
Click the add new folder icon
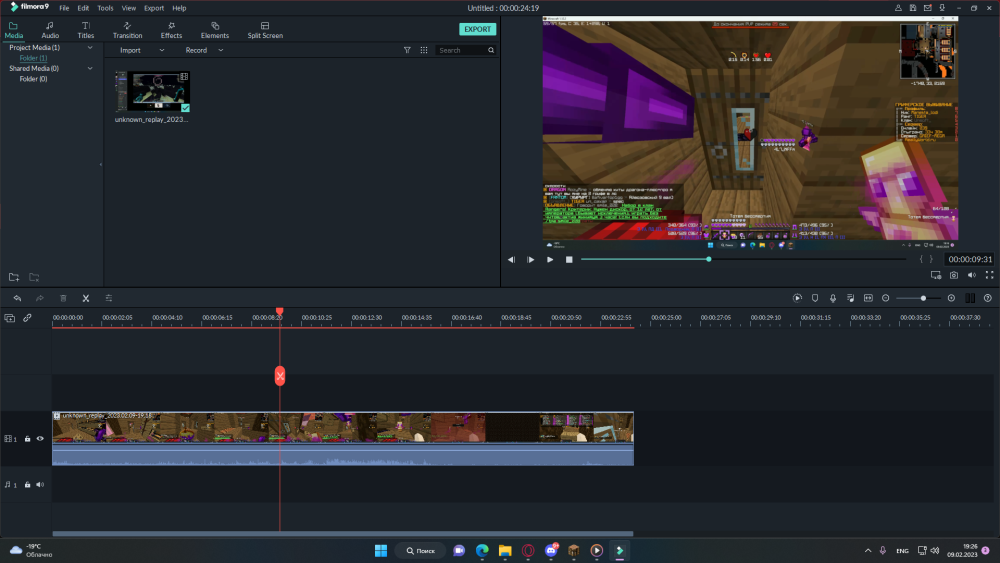tap(14, 277)
